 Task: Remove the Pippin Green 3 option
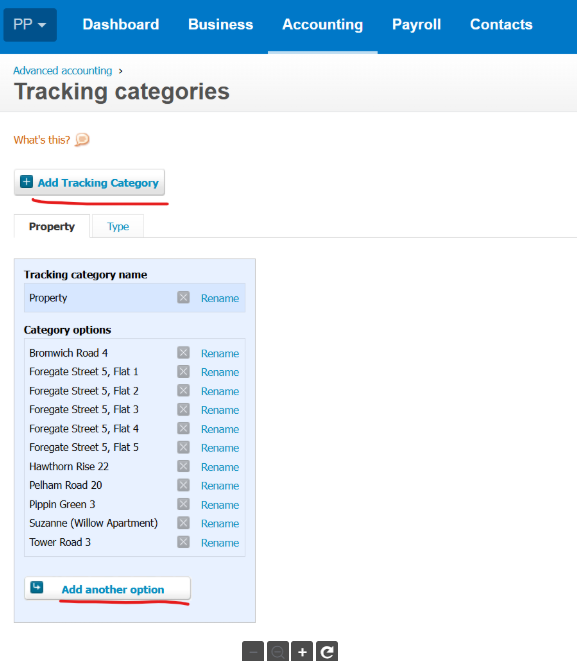click(183, 504)
